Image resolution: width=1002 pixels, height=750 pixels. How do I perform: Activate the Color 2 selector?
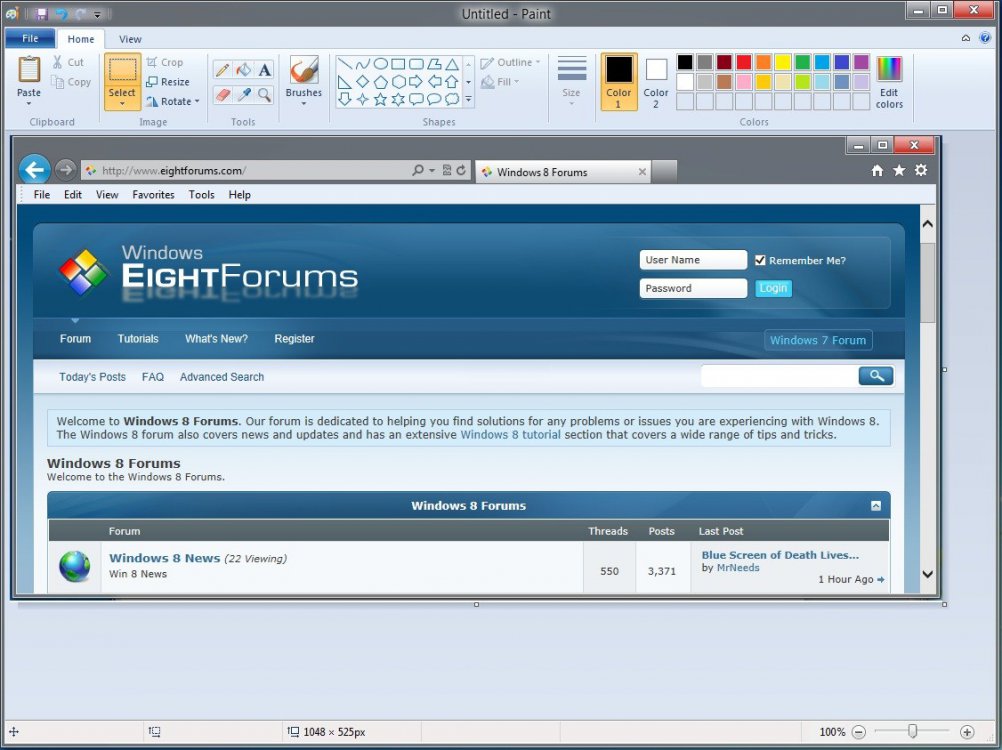pos(656,81)
